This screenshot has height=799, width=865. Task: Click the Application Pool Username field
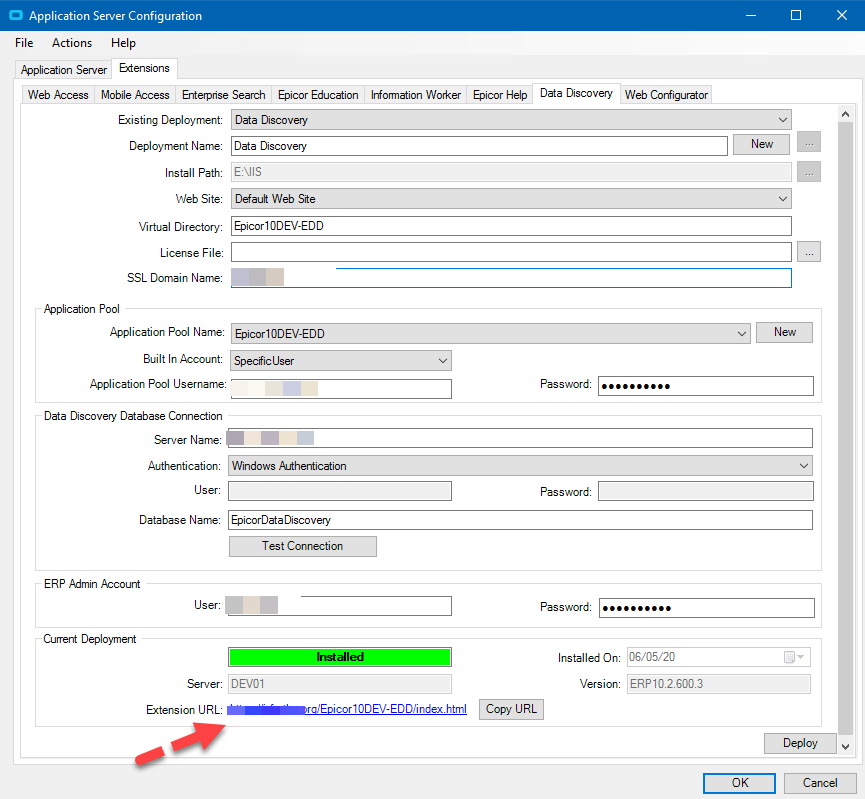pos(341,388)
